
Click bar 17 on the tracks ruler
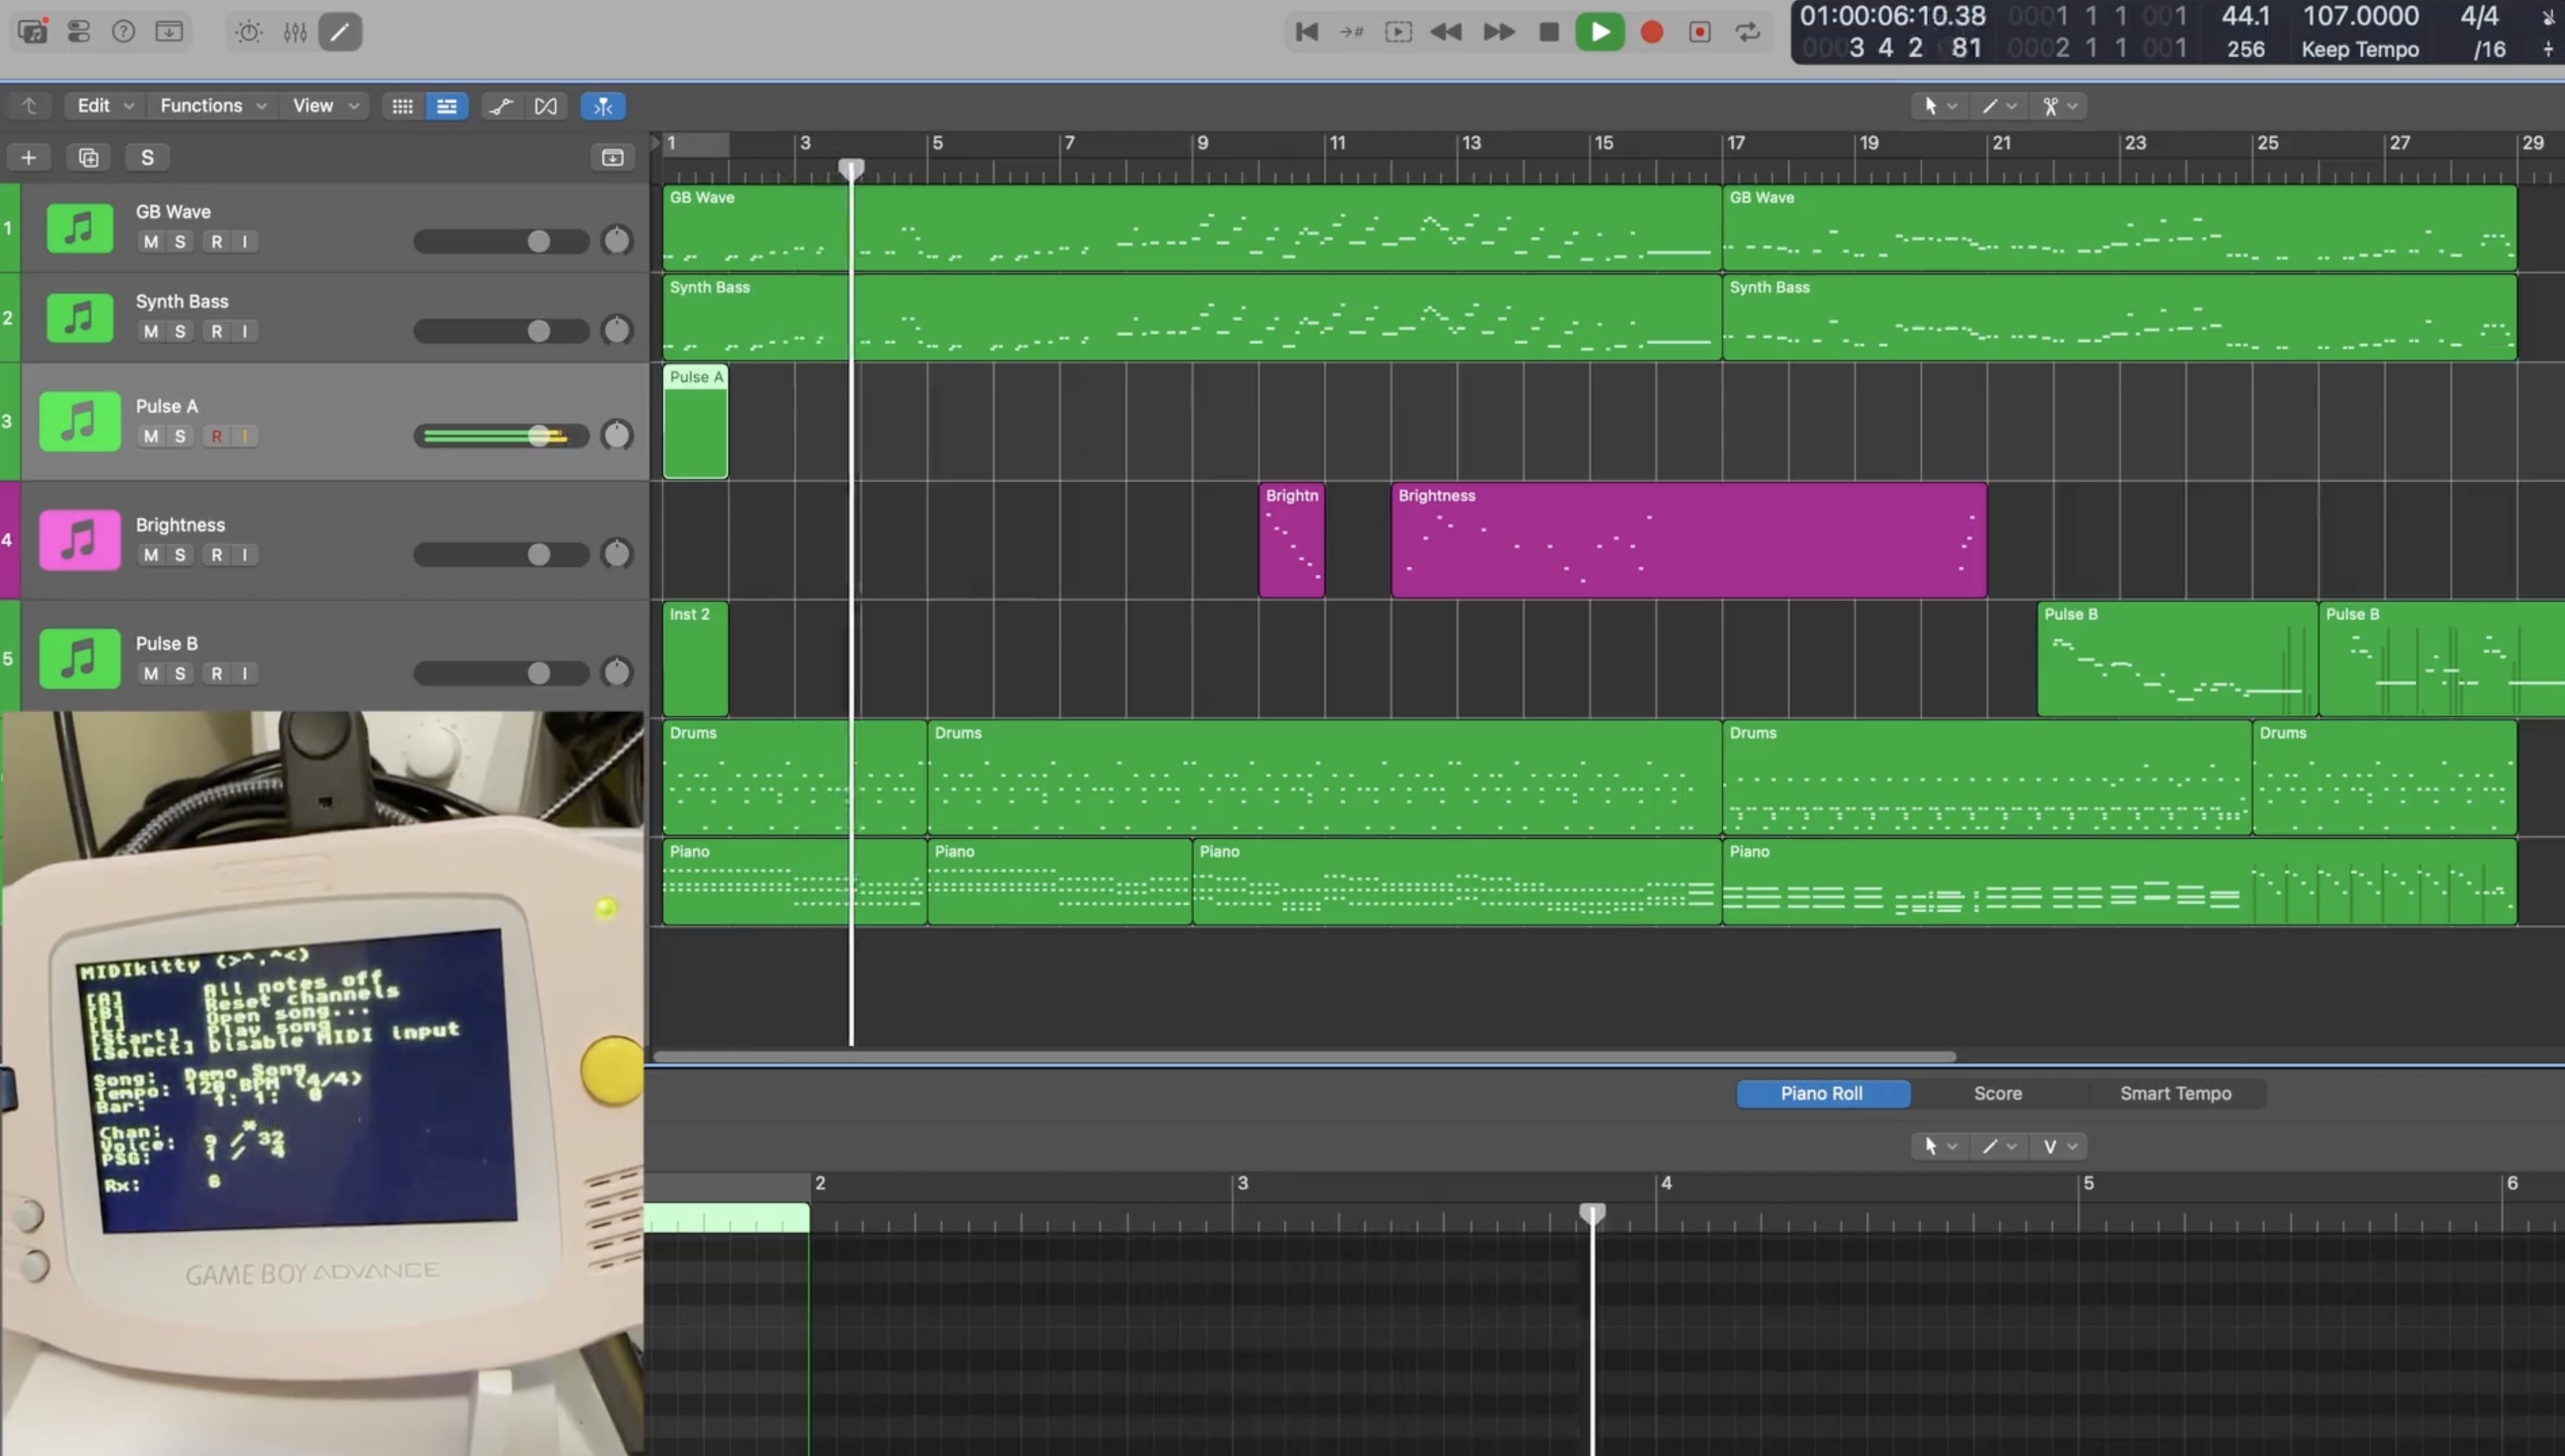(x=1736, y=144)
